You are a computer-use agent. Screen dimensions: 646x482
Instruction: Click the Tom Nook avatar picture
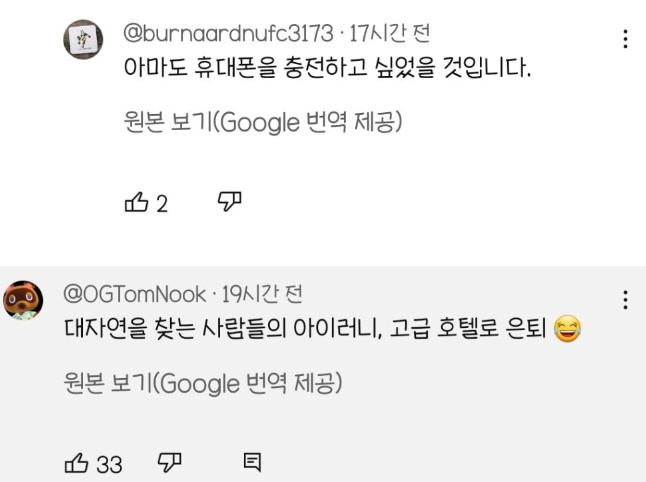click(24, 301)
